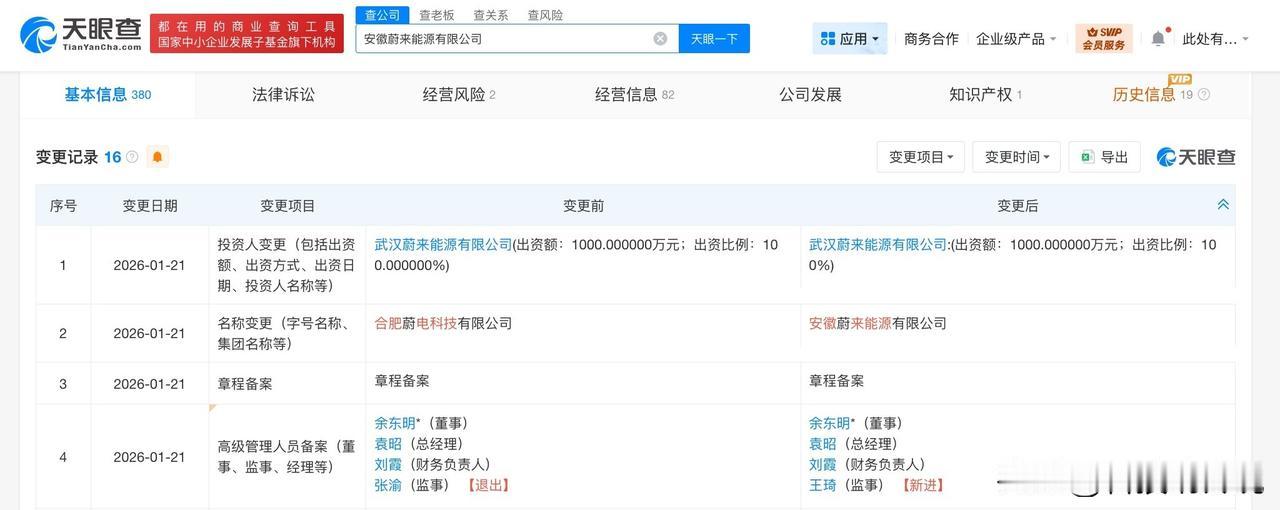Click the TianYanCha logo
The height and width of the screenshot is (510, 1280).
(81, 35)
